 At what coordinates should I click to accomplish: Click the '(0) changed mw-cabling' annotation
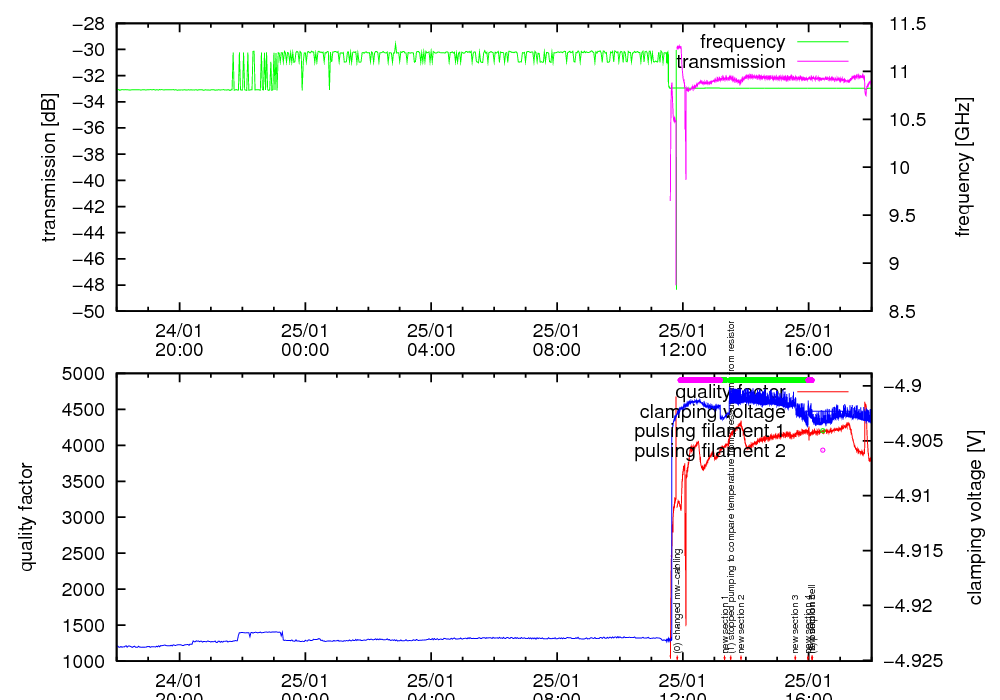coord(677,600)
